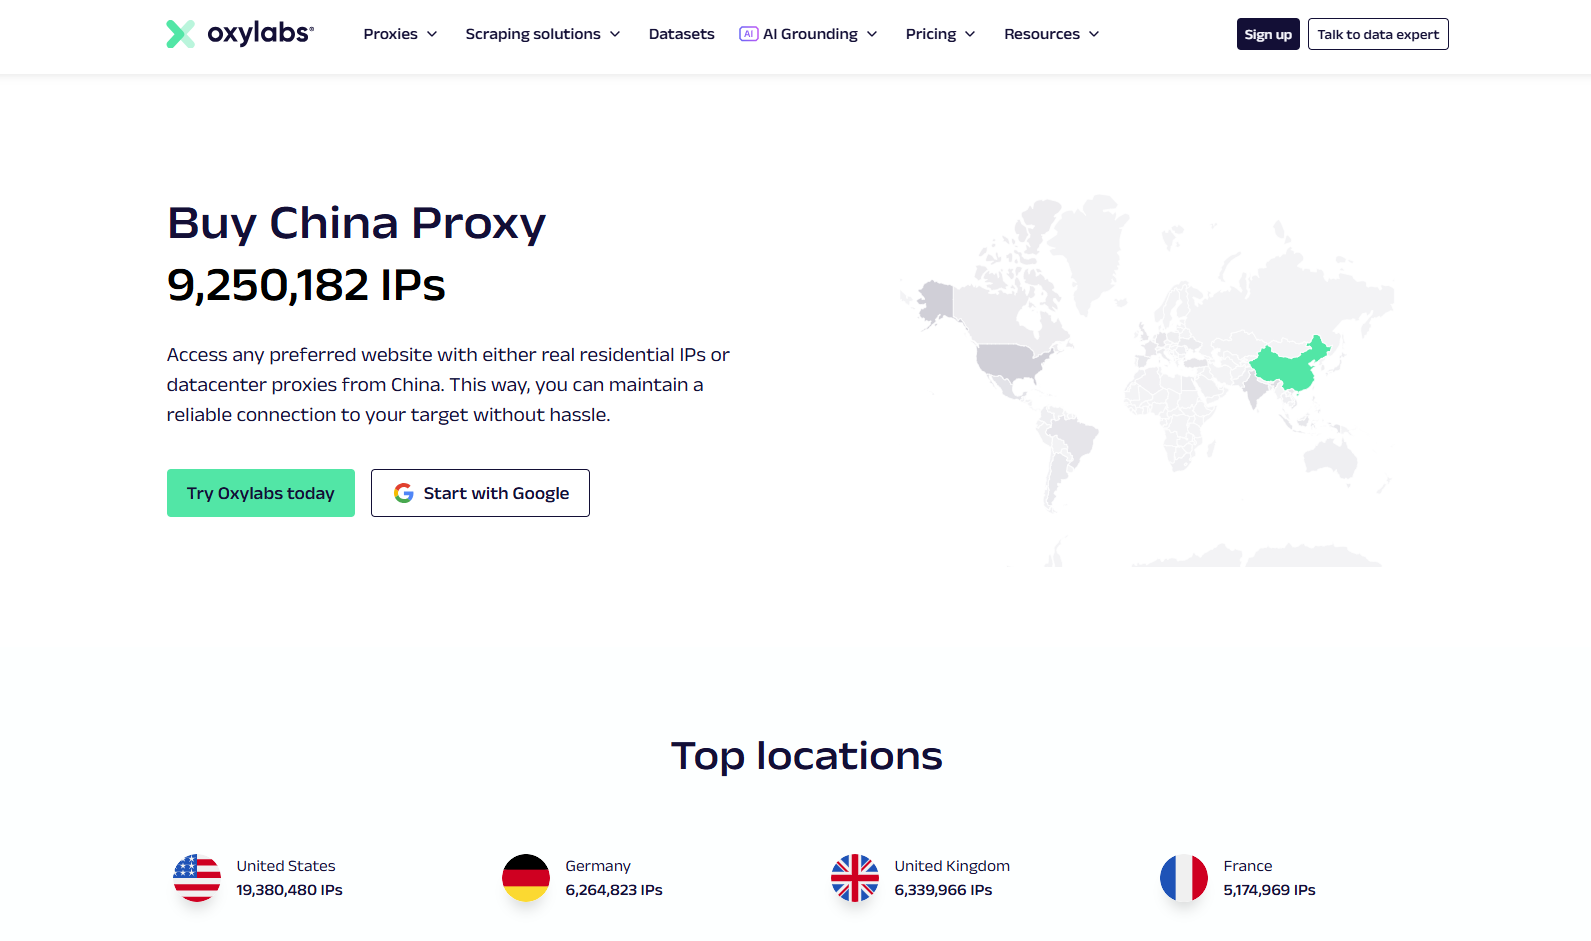Open the Datasets menu item
This screenshot has width=1591, height=941.
[x=682, y=34]
